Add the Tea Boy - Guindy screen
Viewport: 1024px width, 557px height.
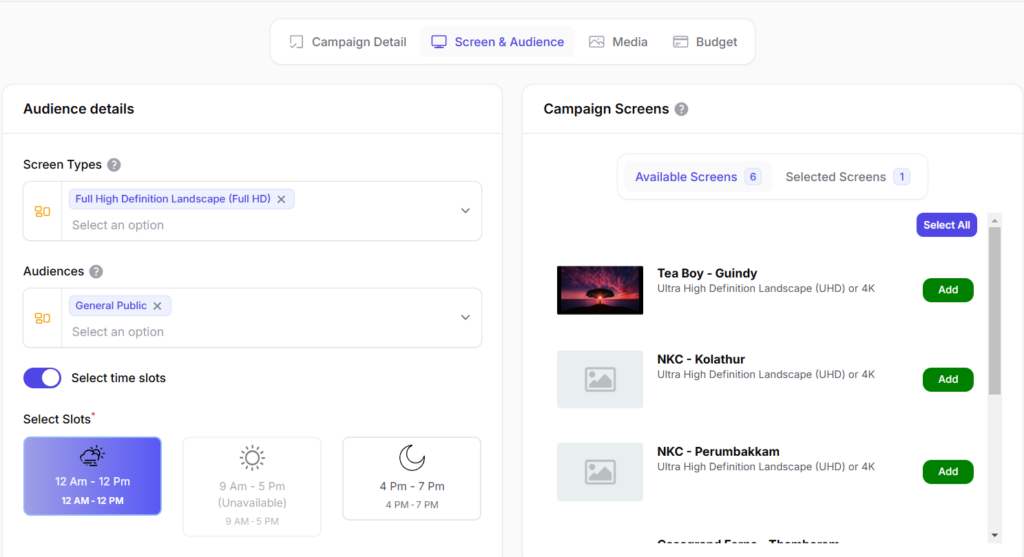coord(947,290)
